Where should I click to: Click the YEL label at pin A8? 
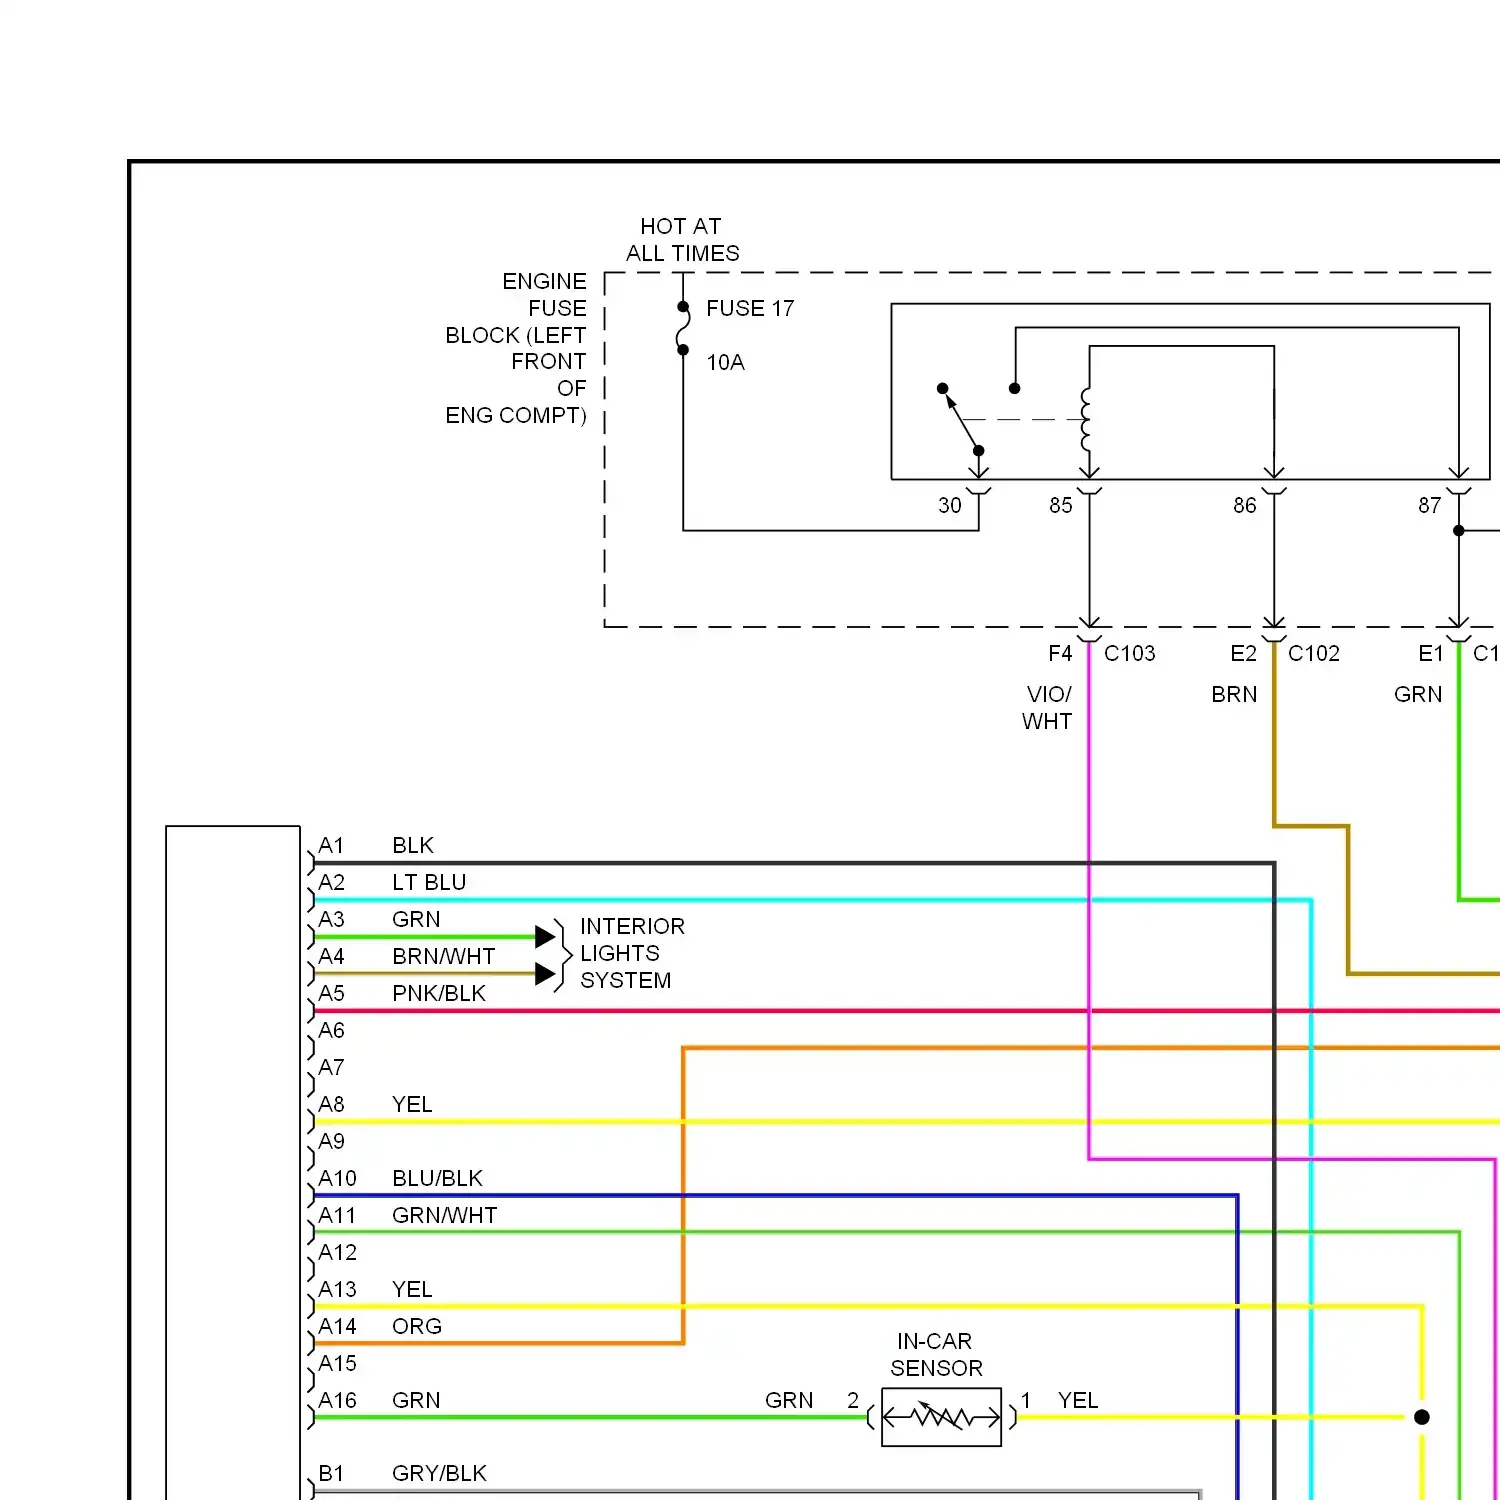412,1104
